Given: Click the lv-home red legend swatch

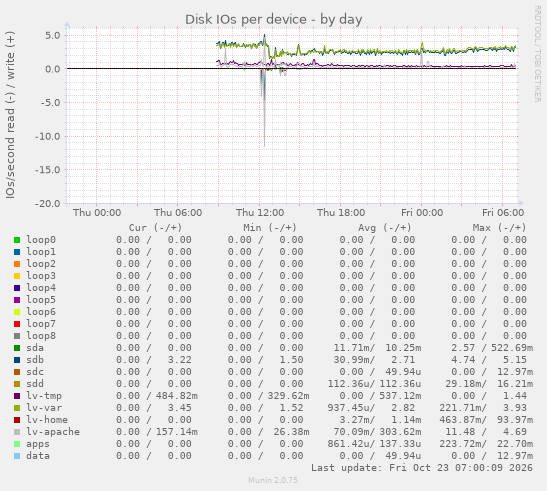Looking at the screenshot, I should pos(17,420).
